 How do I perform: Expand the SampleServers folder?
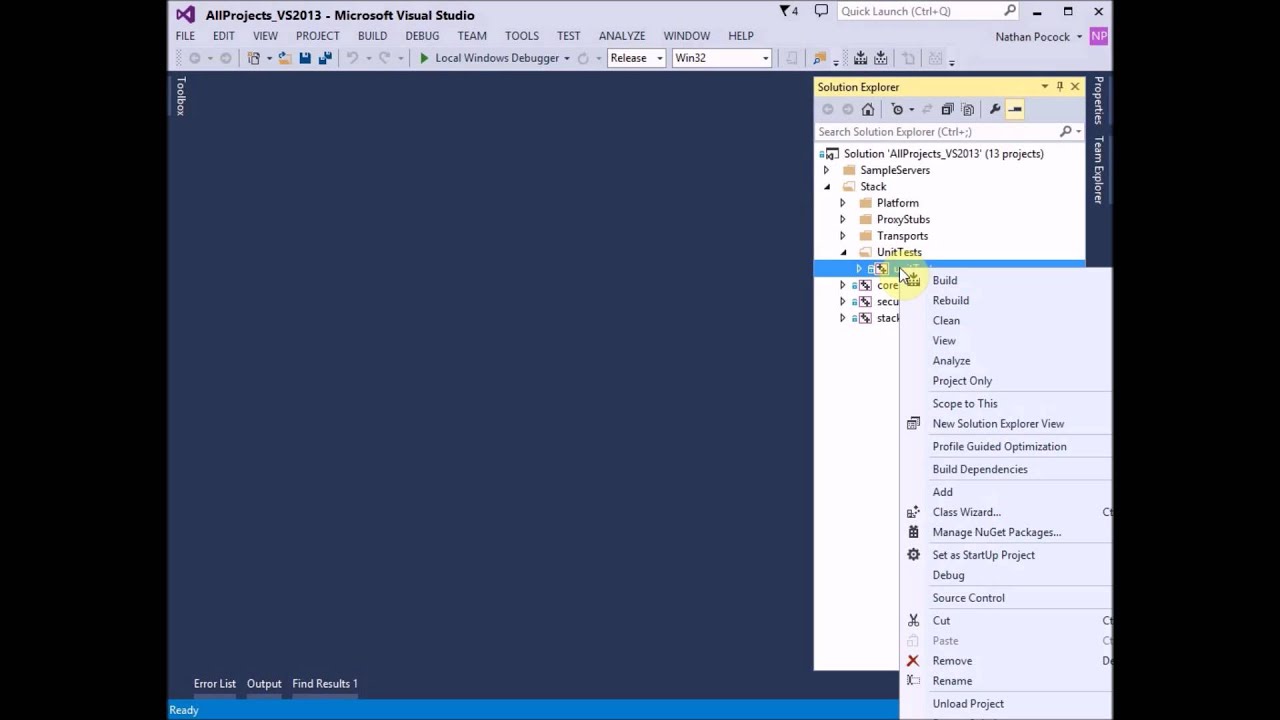tap(826, 170)
